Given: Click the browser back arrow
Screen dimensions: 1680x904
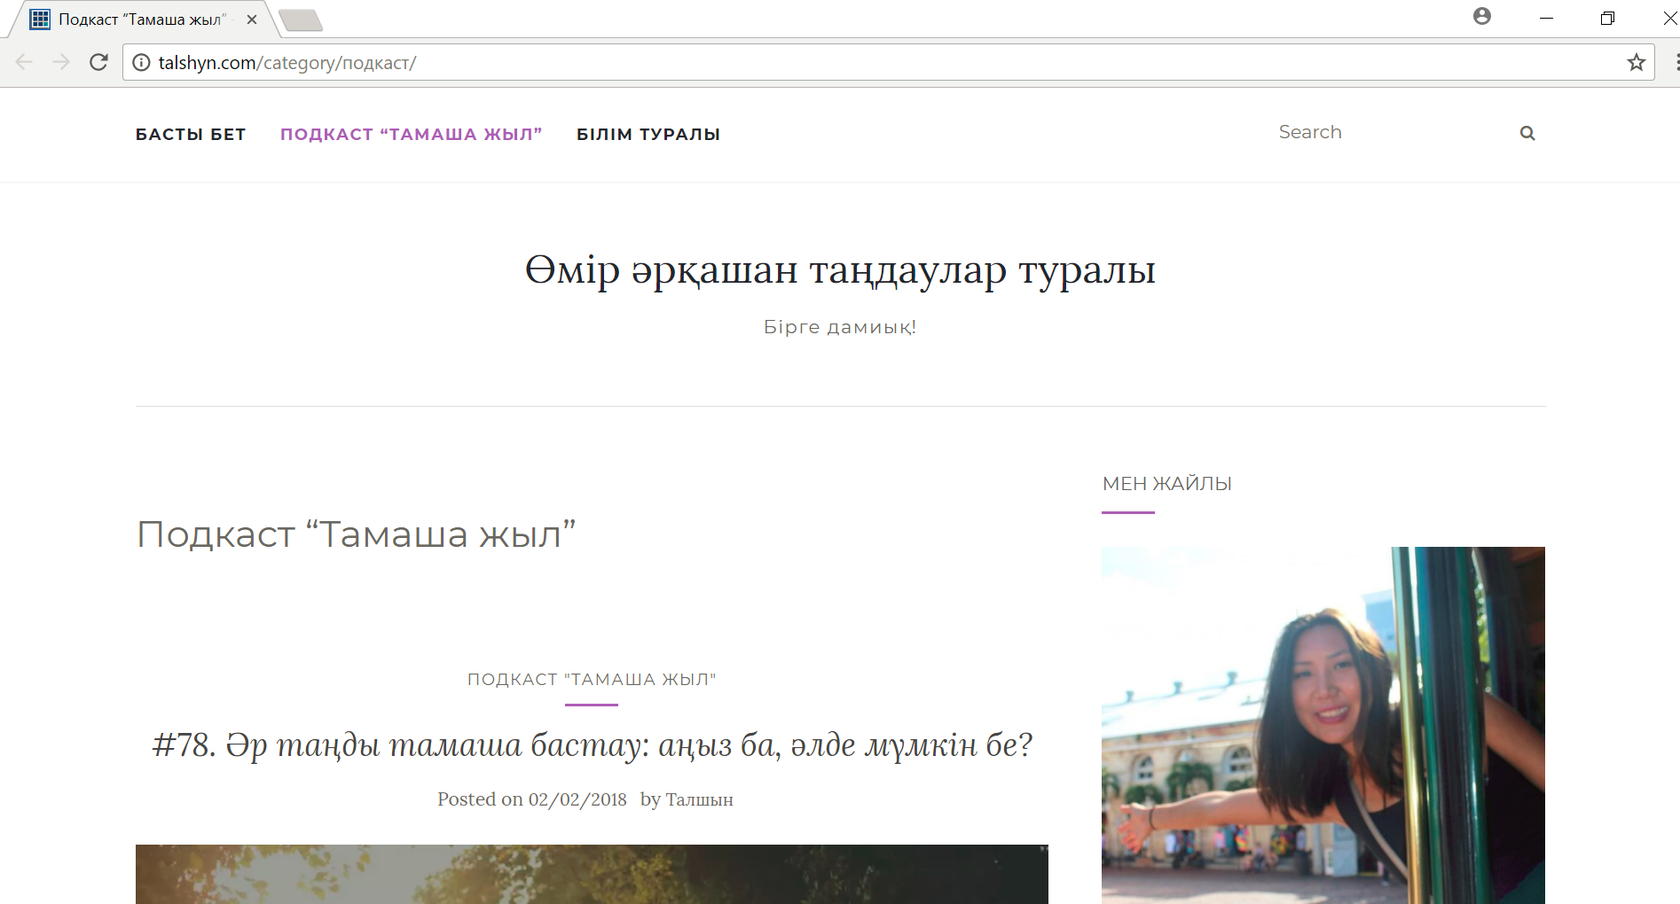Looking at the screenshot, I should [24, 62].
